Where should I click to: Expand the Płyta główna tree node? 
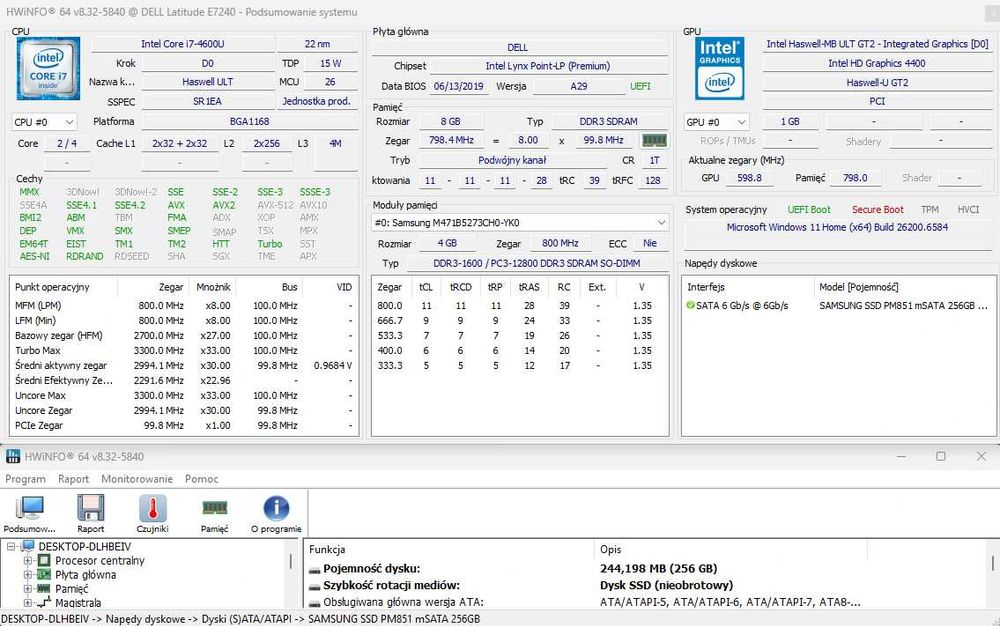(27, 575)
